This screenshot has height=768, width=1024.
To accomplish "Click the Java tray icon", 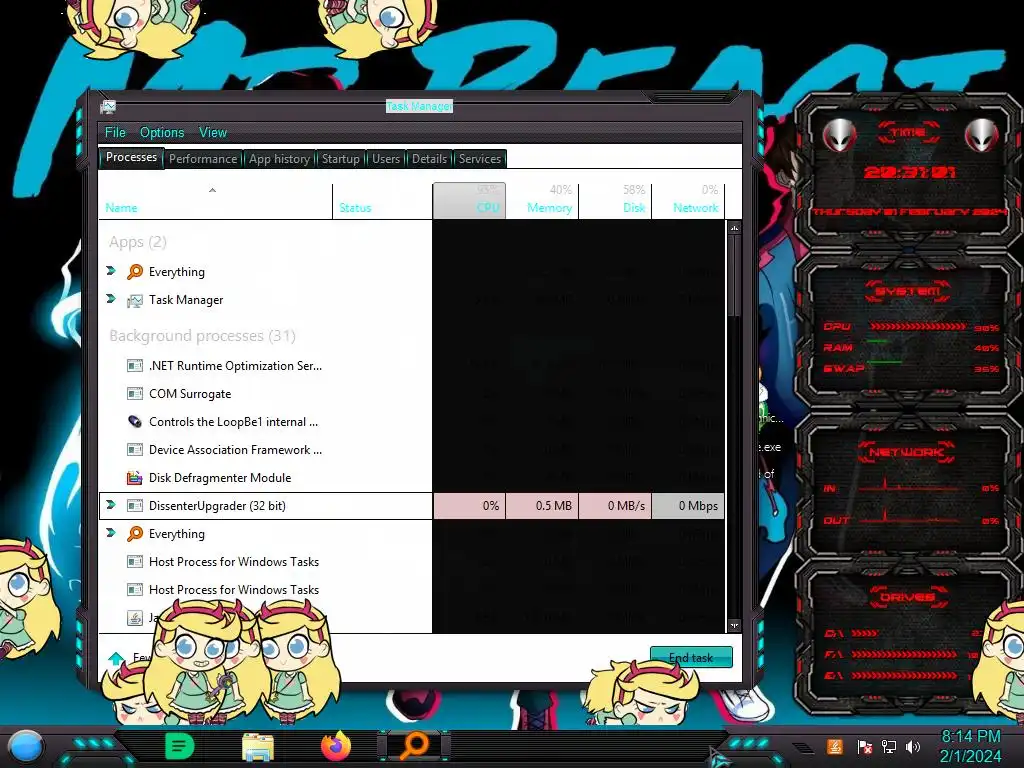I will [835, 746].
